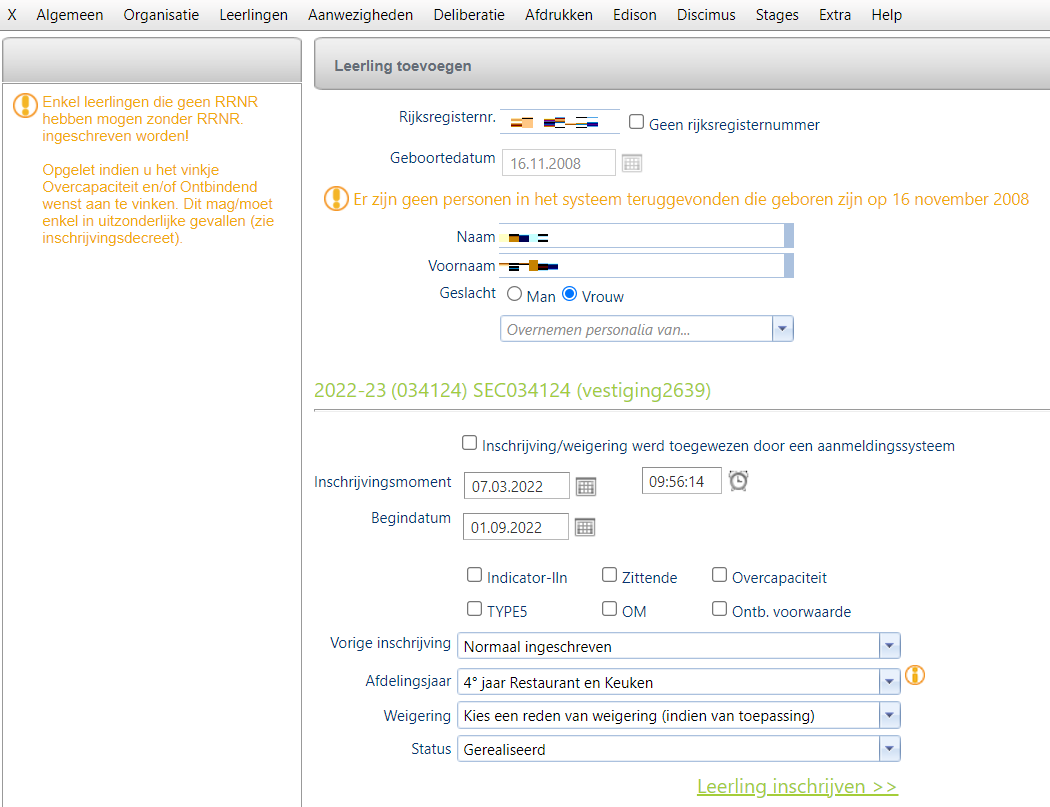Click the Inschrijvingsmoment date field 07.03.2022
Screen dimensions: 1050x807
tap(516, 486)
